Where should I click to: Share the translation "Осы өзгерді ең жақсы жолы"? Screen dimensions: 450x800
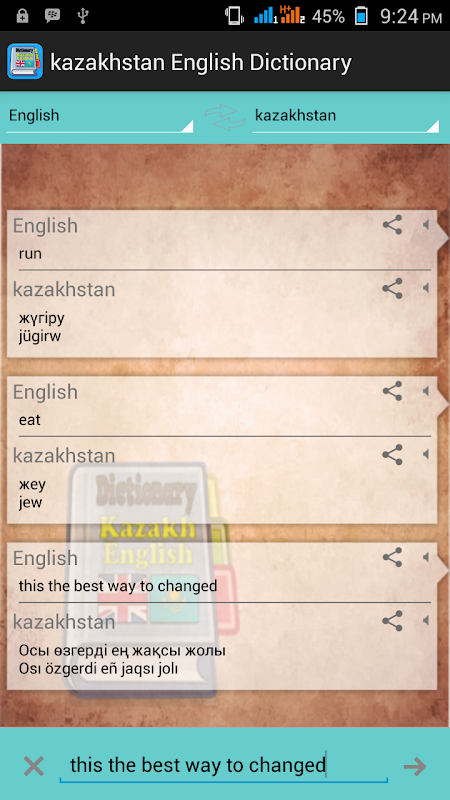click(392, 621)
